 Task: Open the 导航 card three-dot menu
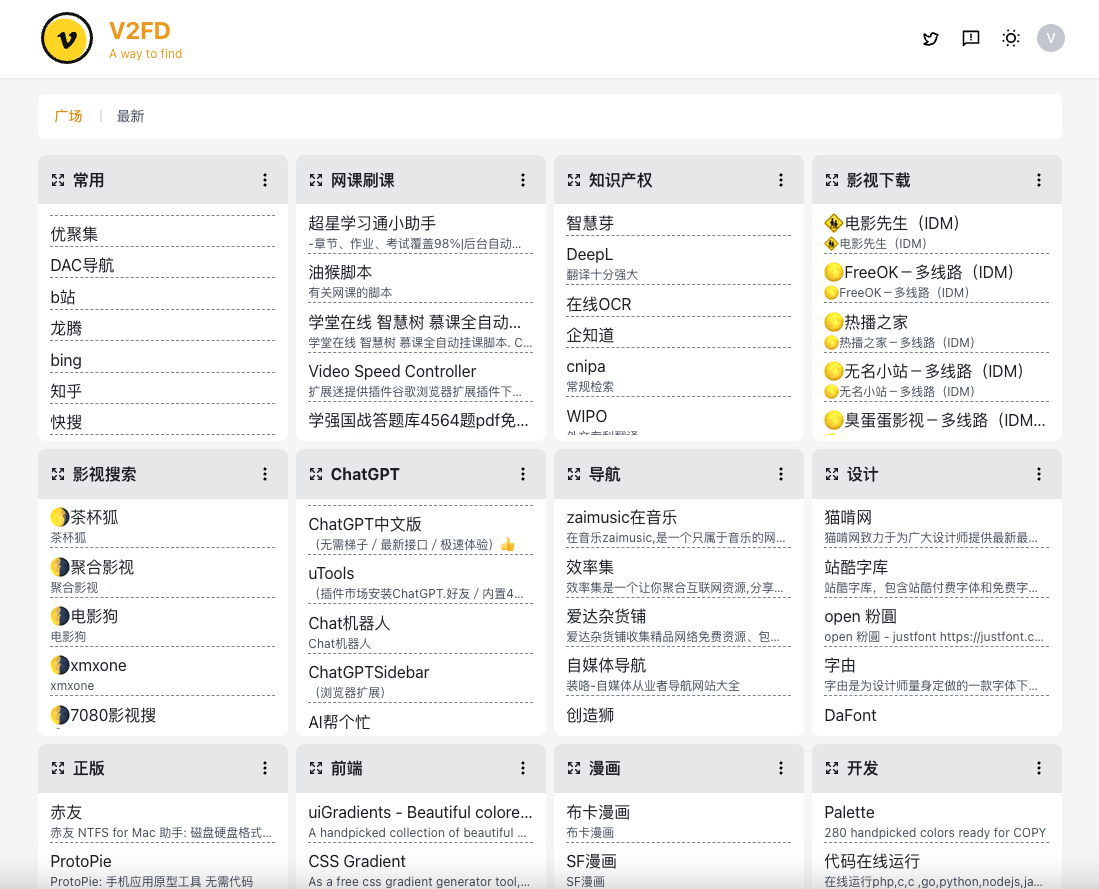coord(781,475)
